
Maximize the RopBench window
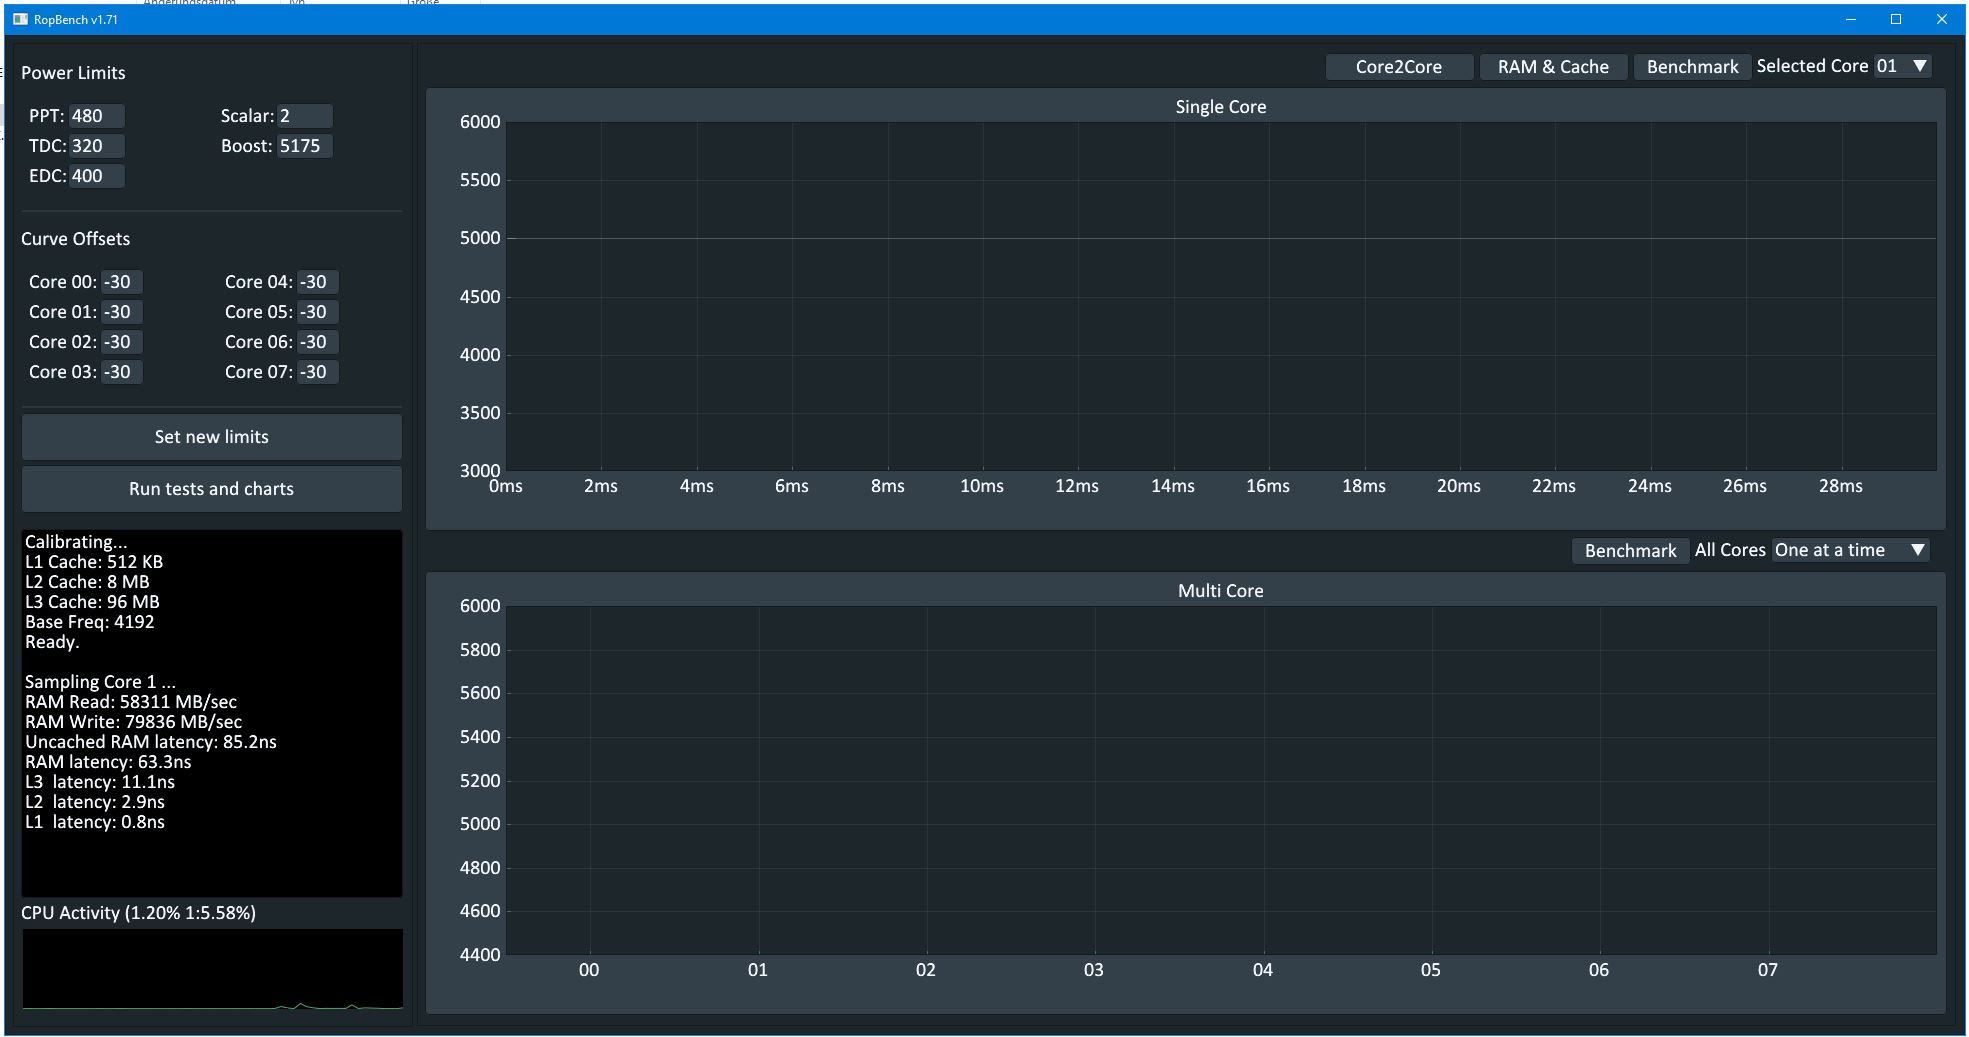point(1896,19)
